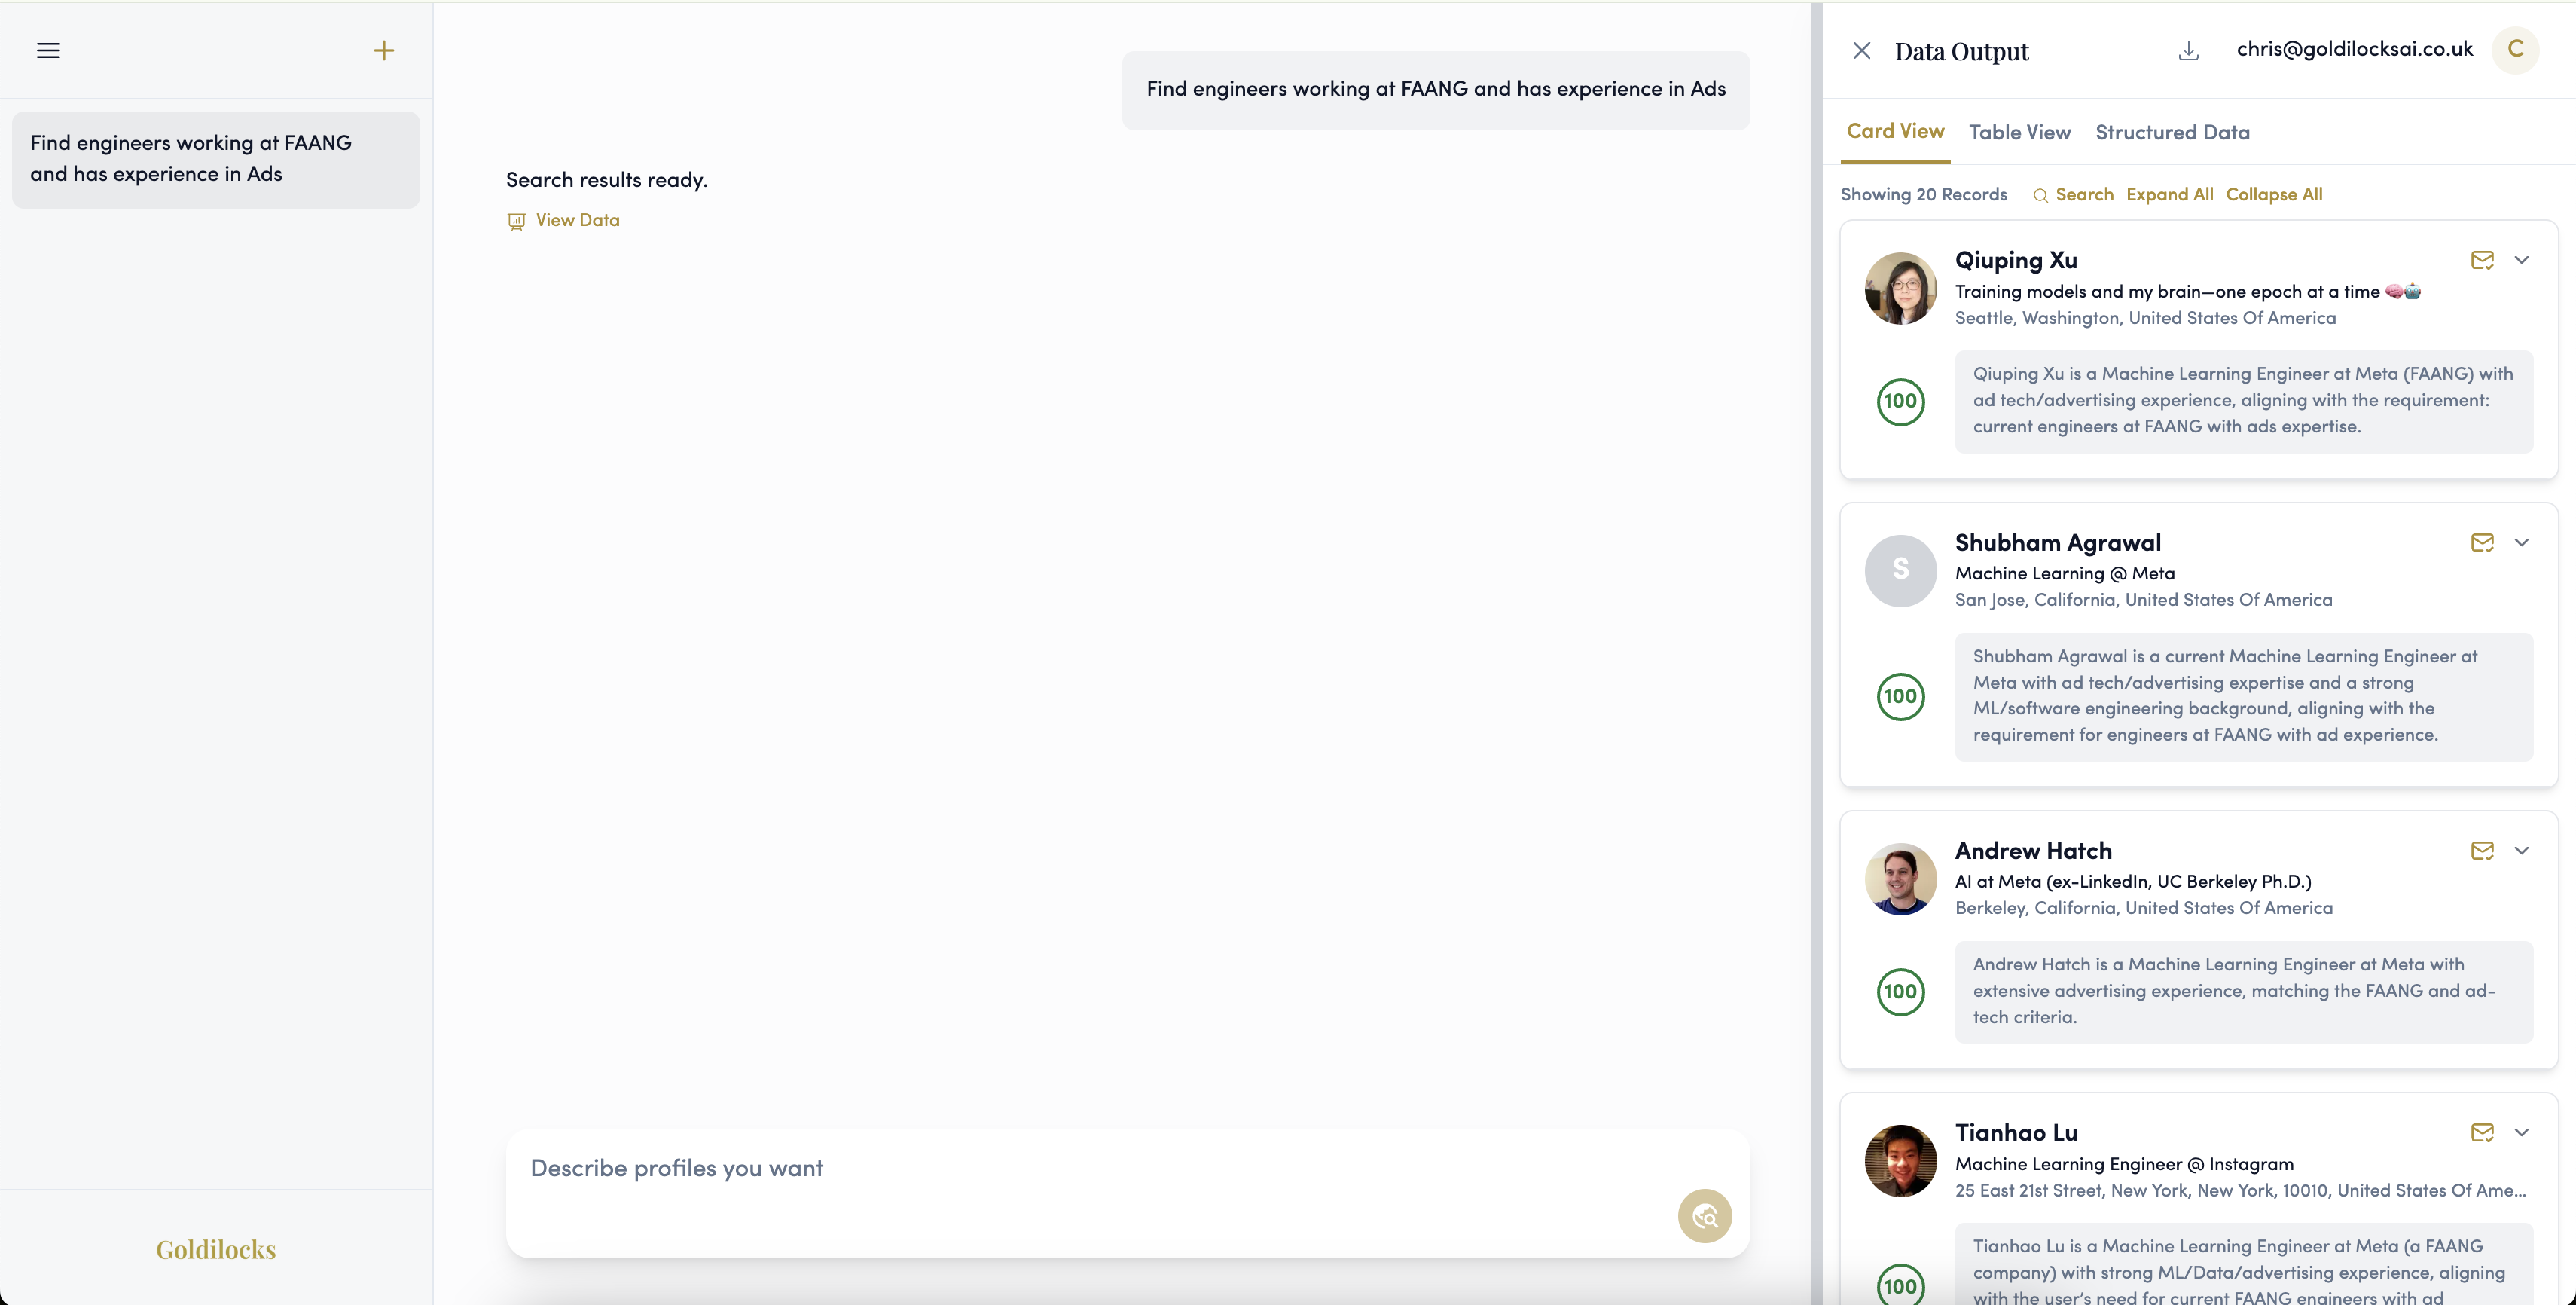Switch to the Card View tab
The image size is (2576, 1305).
pyautogui.click(x=1895, y=131)
